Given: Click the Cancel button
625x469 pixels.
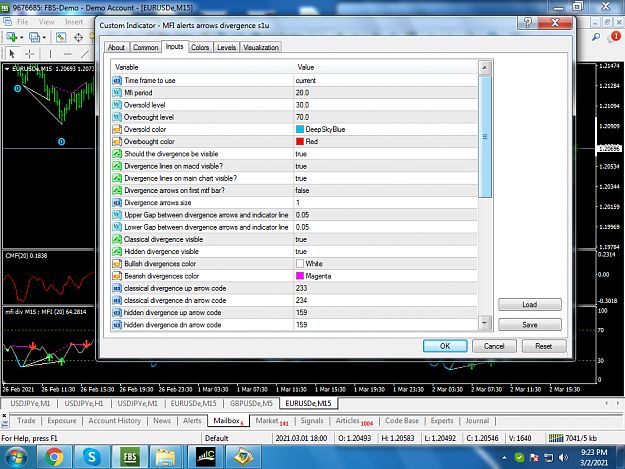Looking at the screenshot, I should coord(494,346).
